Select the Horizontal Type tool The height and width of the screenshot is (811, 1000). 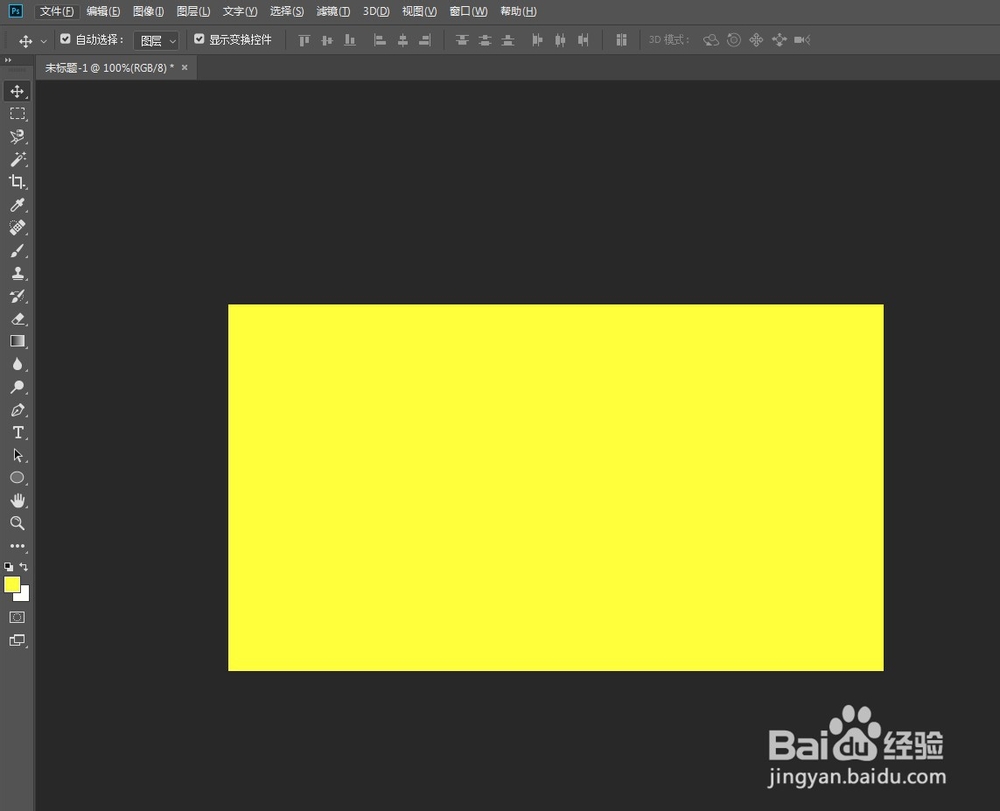[x=17, y=433]
